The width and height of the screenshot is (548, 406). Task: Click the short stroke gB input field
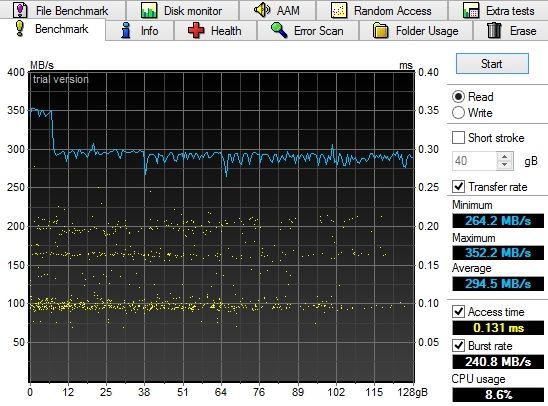tap(475, 161)
